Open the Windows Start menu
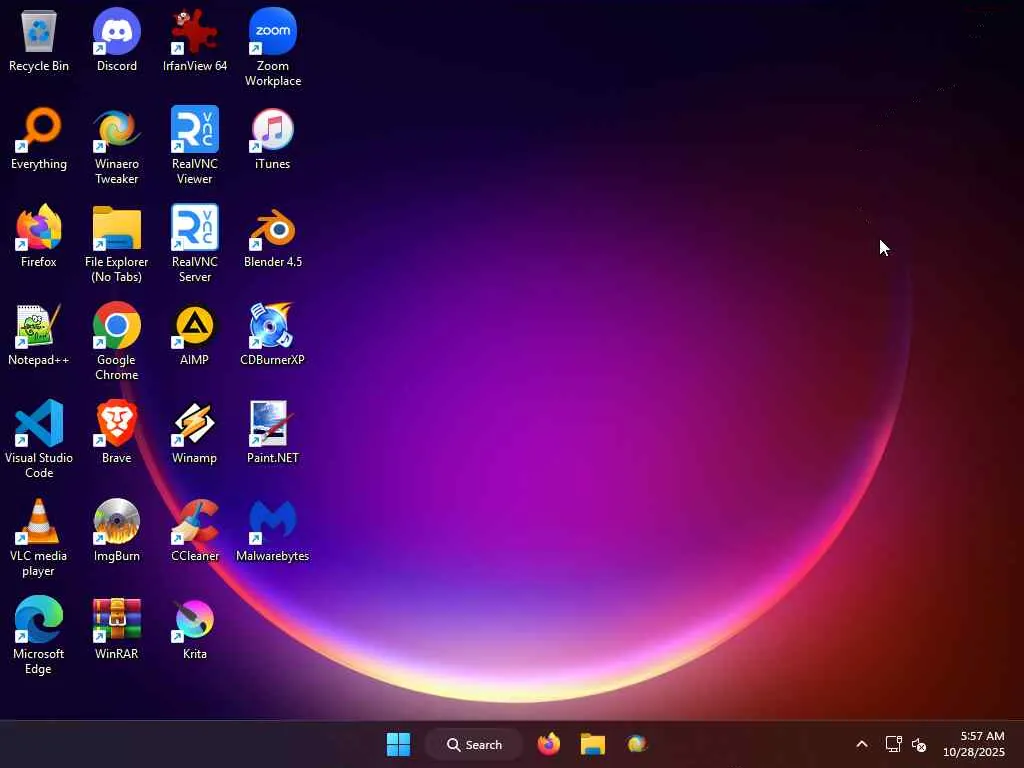The image size is (1024, 768). click(x=398, y=744)
